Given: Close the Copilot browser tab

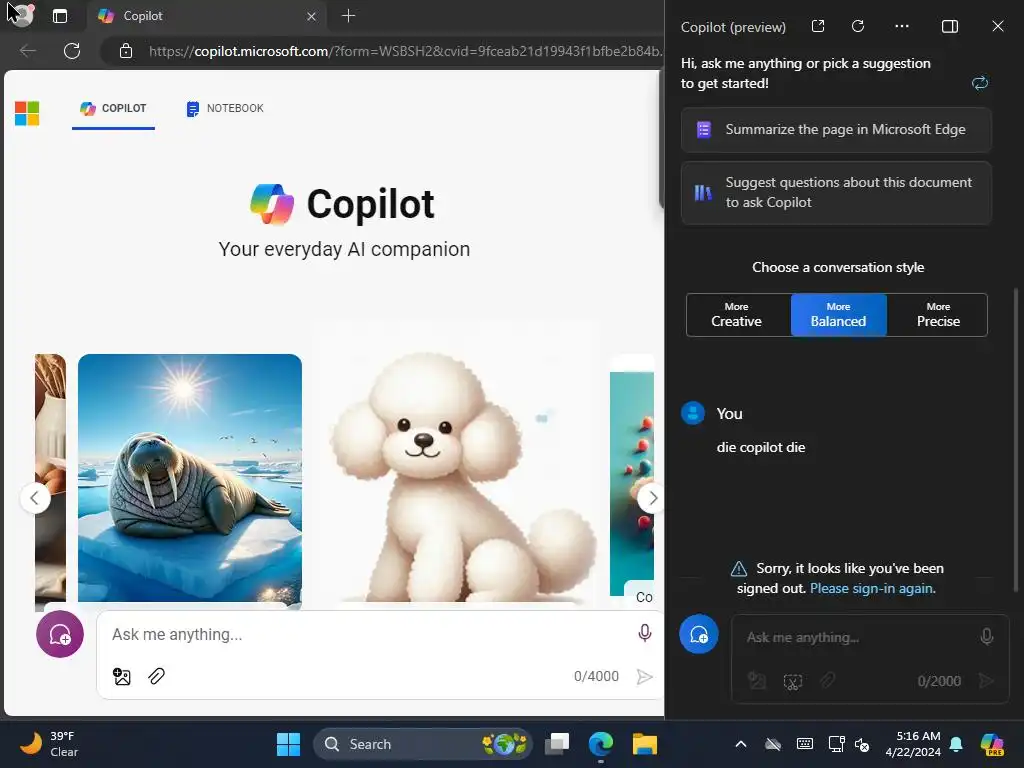Looking at the screenshot, I should pyautogui.click(x=312, y=16).
